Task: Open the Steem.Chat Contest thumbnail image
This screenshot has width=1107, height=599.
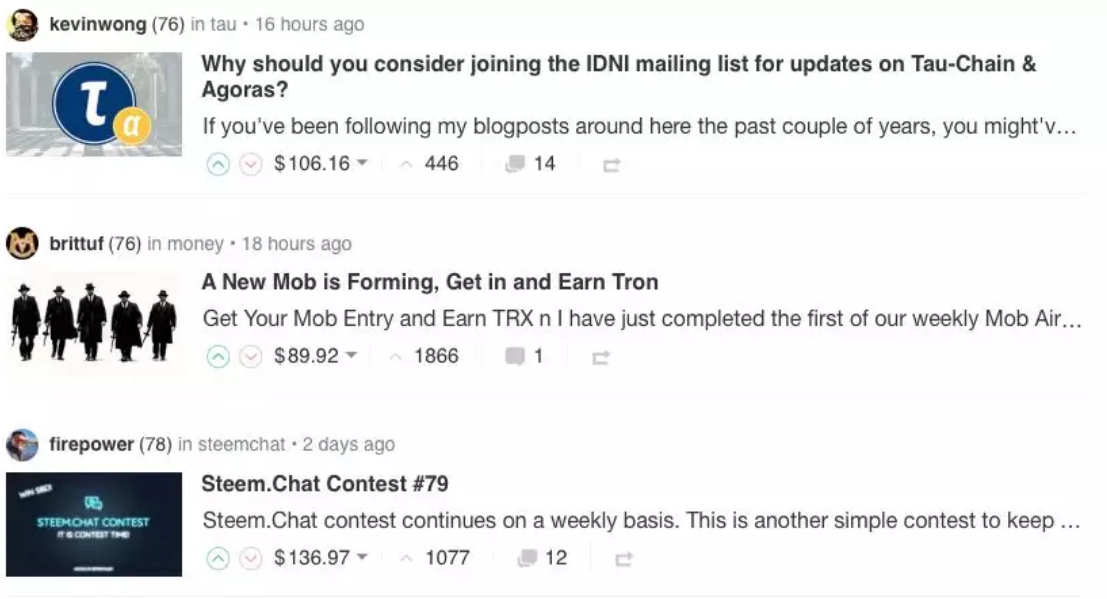Action: click(94, 524)
